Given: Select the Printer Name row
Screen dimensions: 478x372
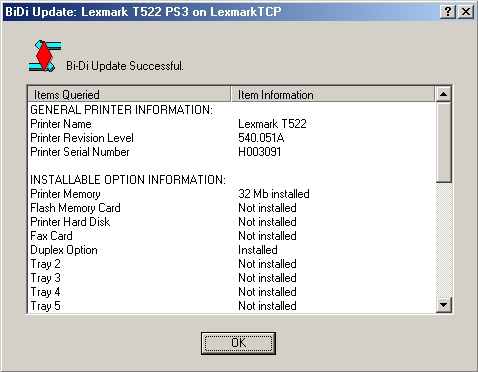Looking at the screenshot, I should click(x=232, y=124).
